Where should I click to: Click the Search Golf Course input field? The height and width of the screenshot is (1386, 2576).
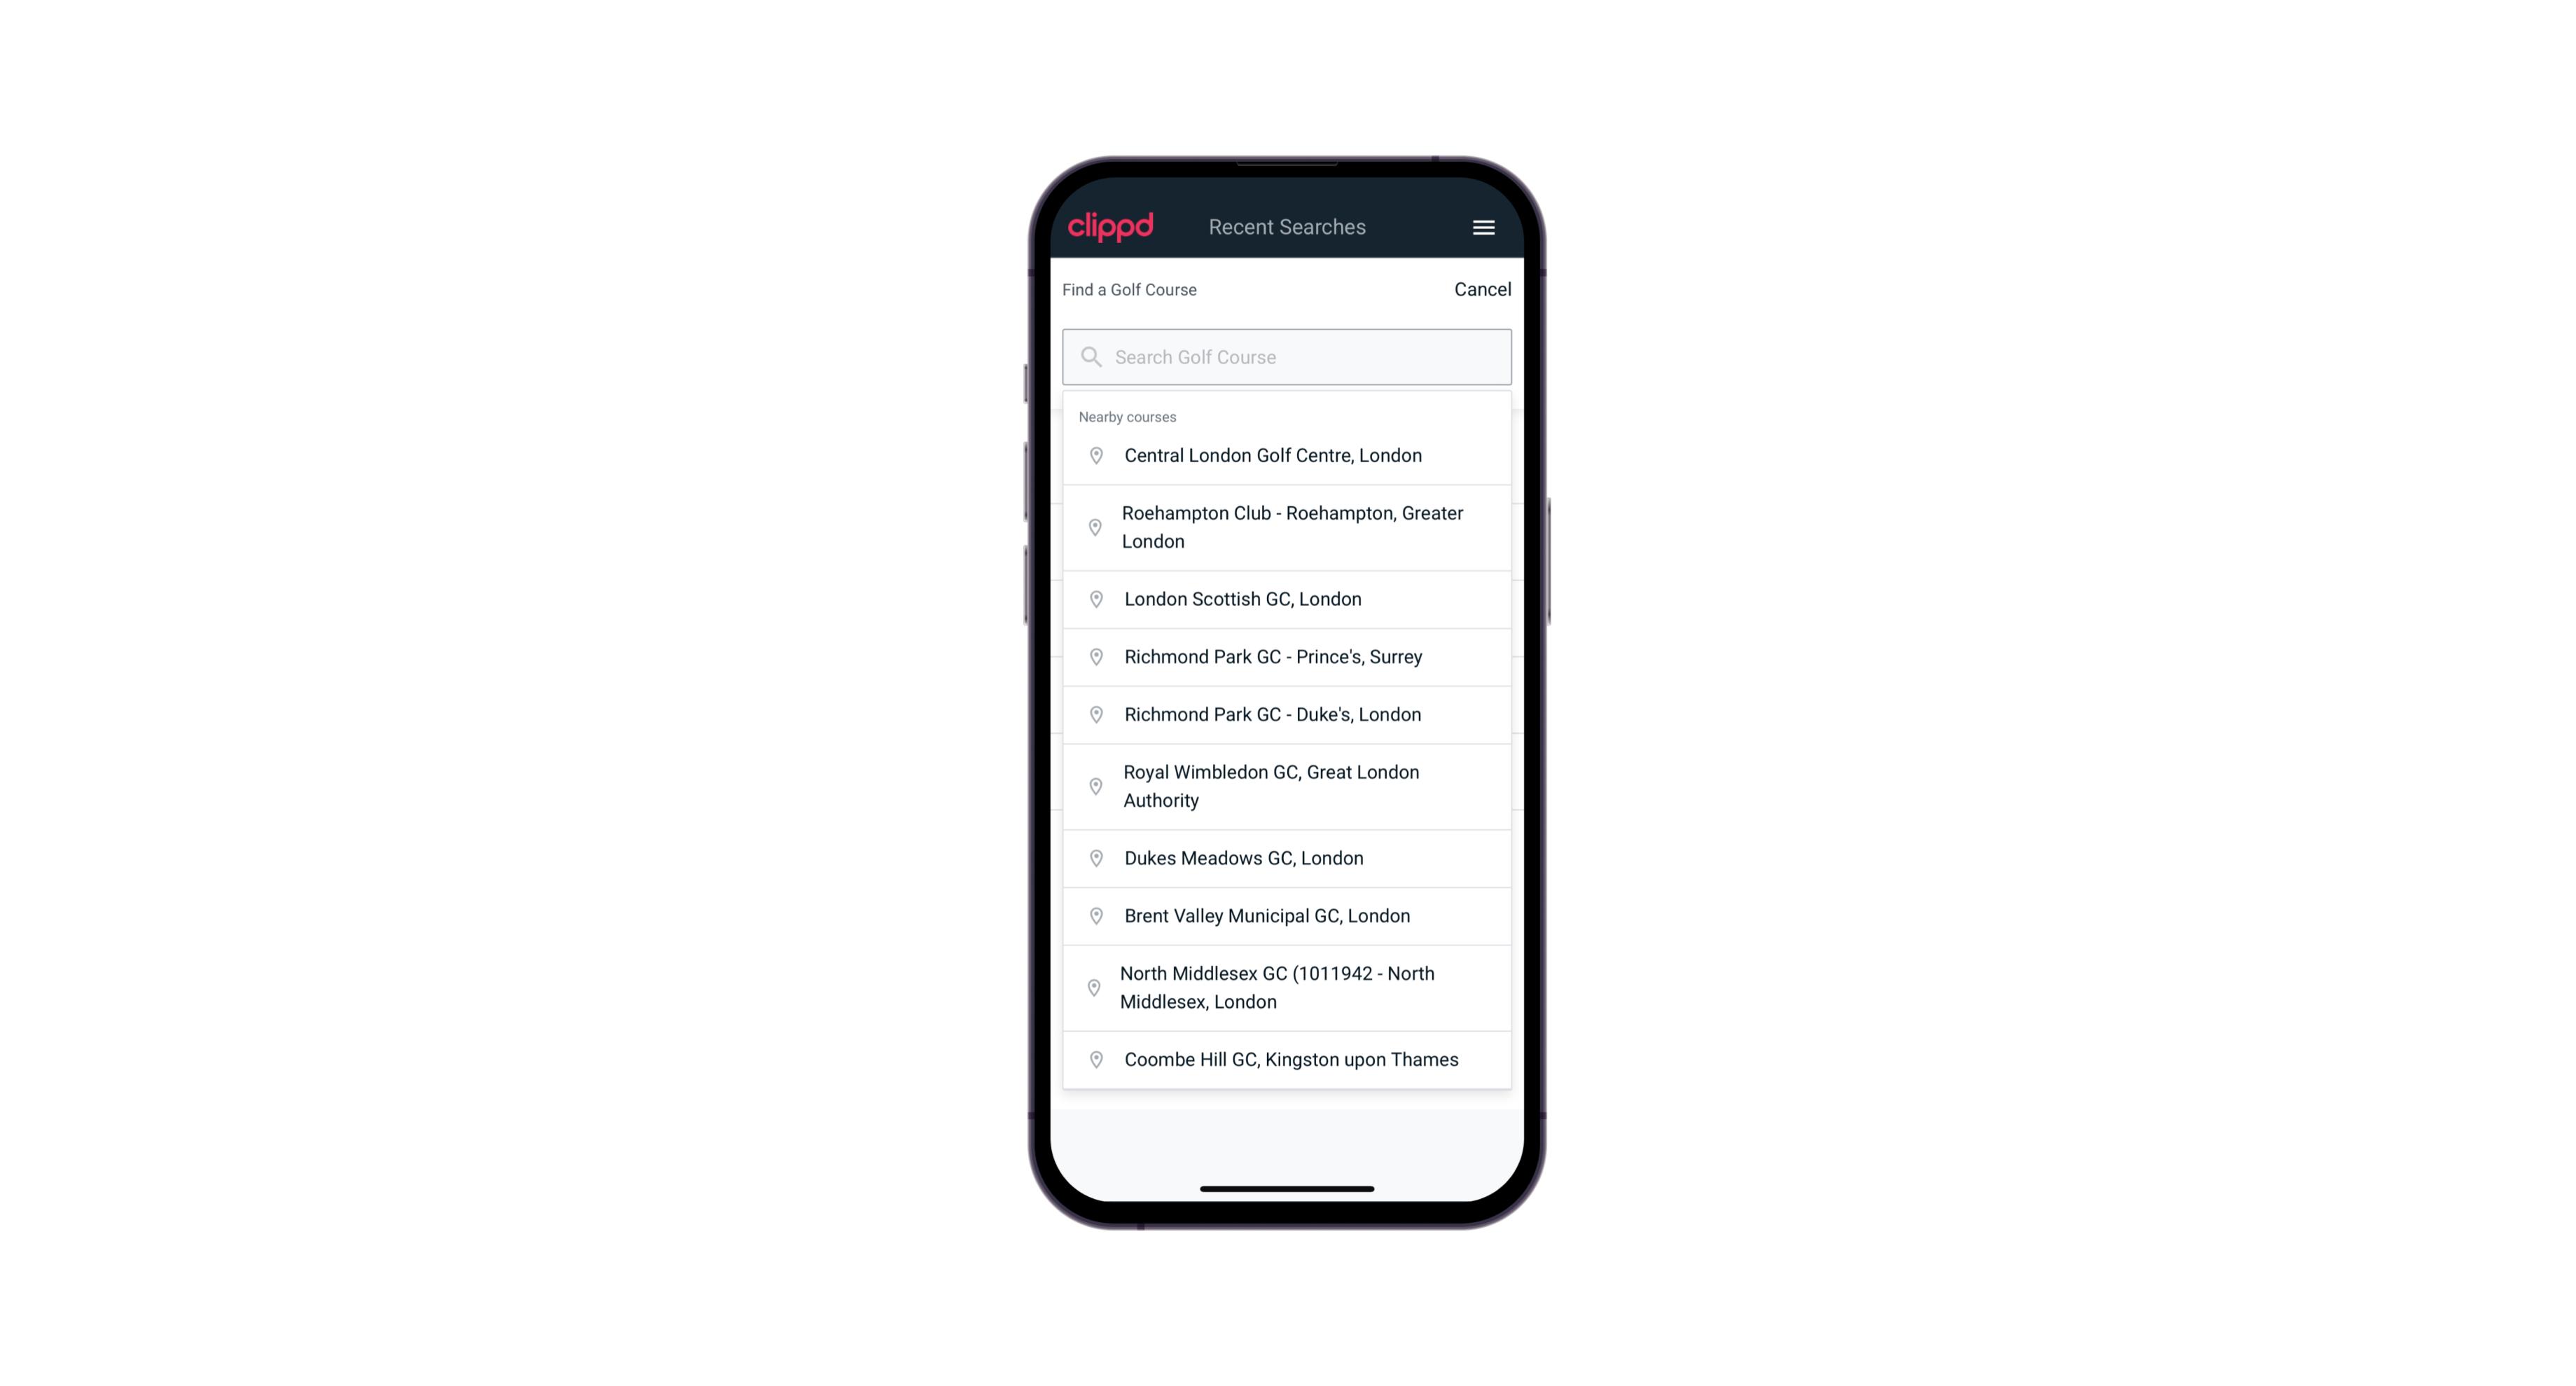(x=1287, y=355)
